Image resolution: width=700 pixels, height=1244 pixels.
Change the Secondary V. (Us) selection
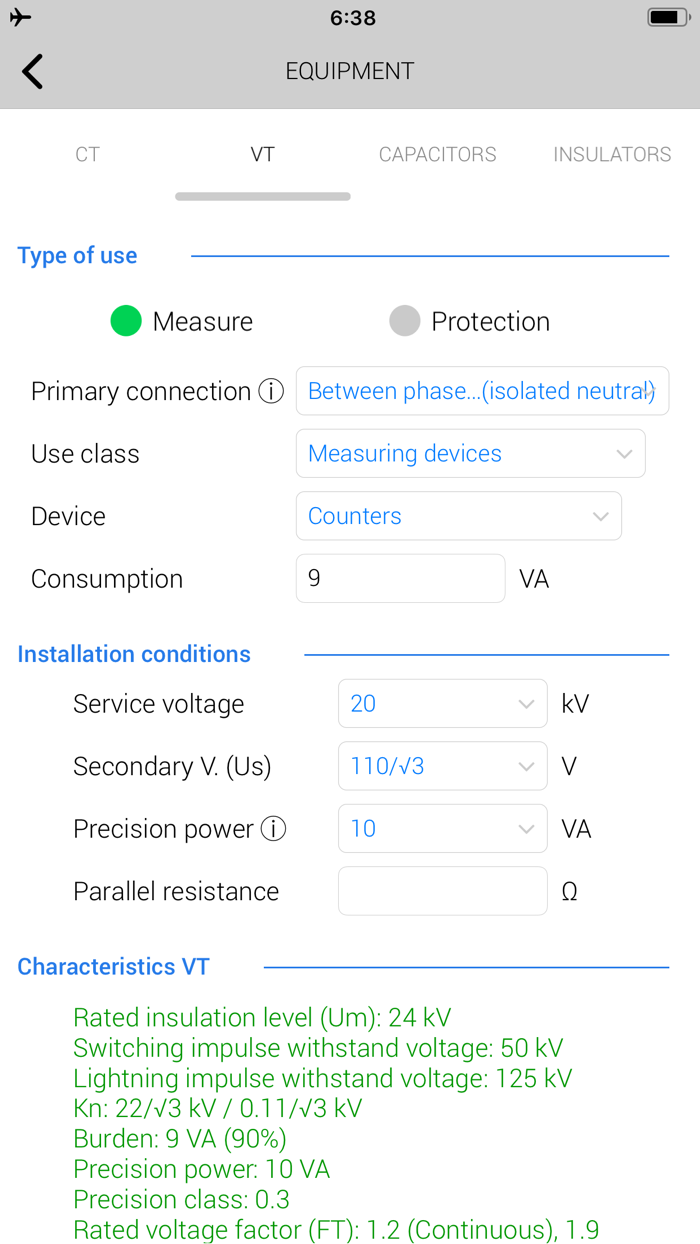(x=442, y=766)
